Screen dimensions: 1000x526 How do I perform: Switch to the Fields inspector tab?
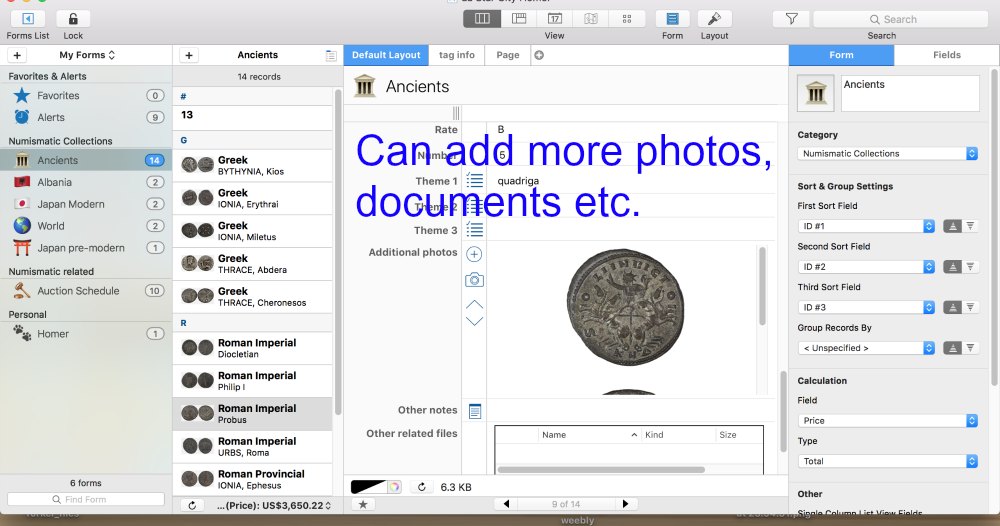click(x=946, y=55)
